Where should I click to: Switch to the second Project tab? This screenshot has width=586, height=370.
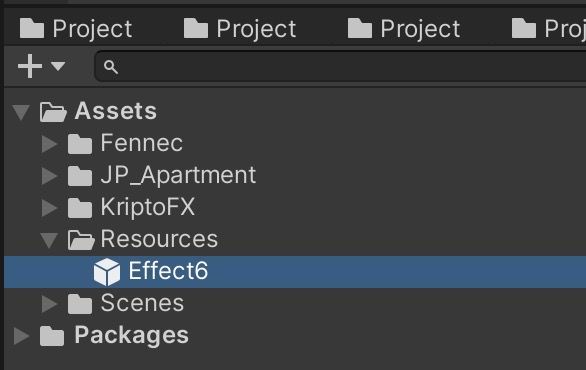click(x=240, y=29)
